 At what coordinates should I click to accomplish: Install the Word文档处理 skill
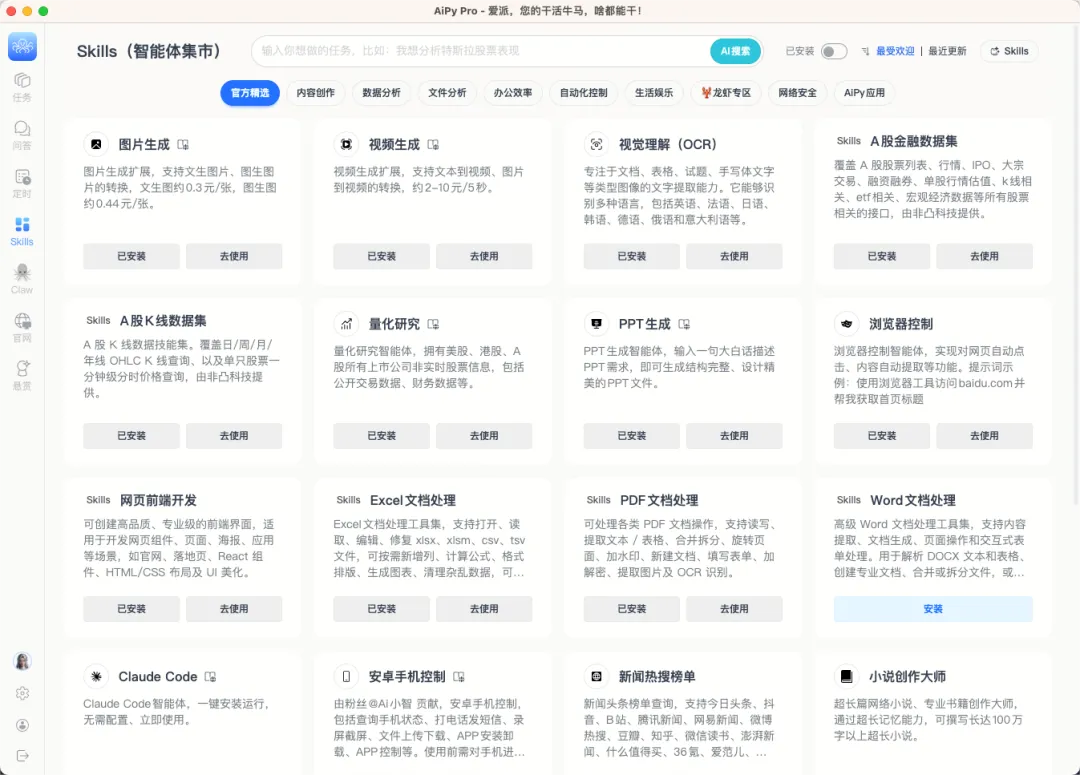[x=933, y=609]
